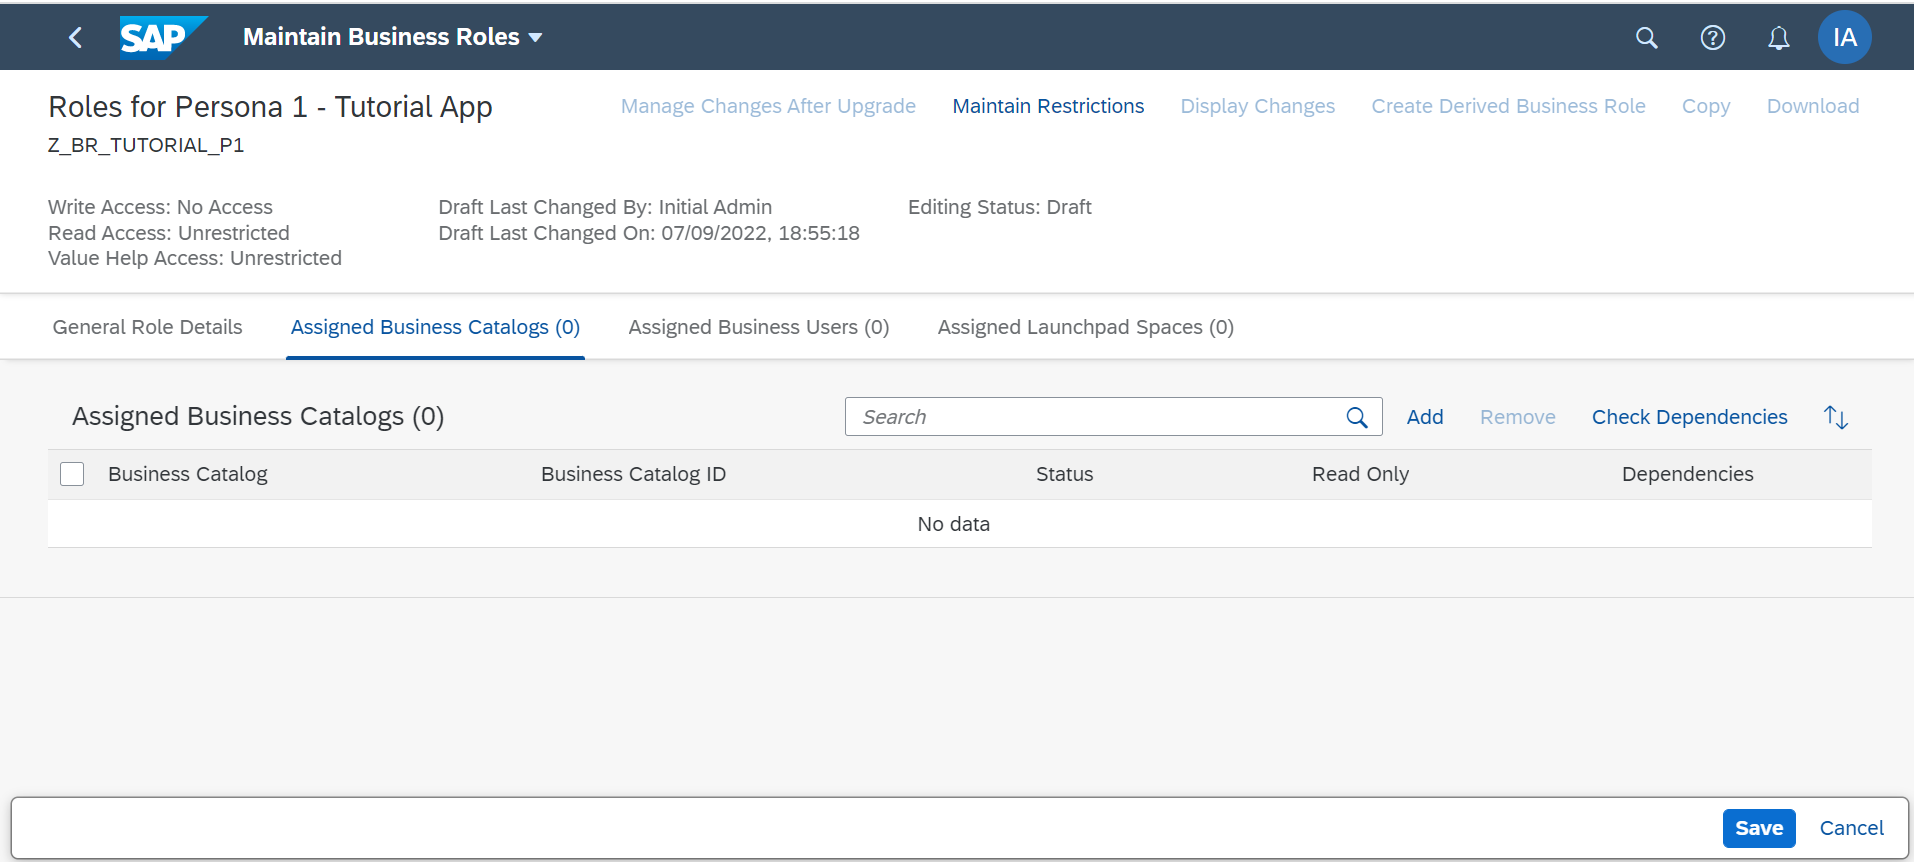Click the Status column header
This screenshot has width=1914, height=862.
[x=1064, y=474]
